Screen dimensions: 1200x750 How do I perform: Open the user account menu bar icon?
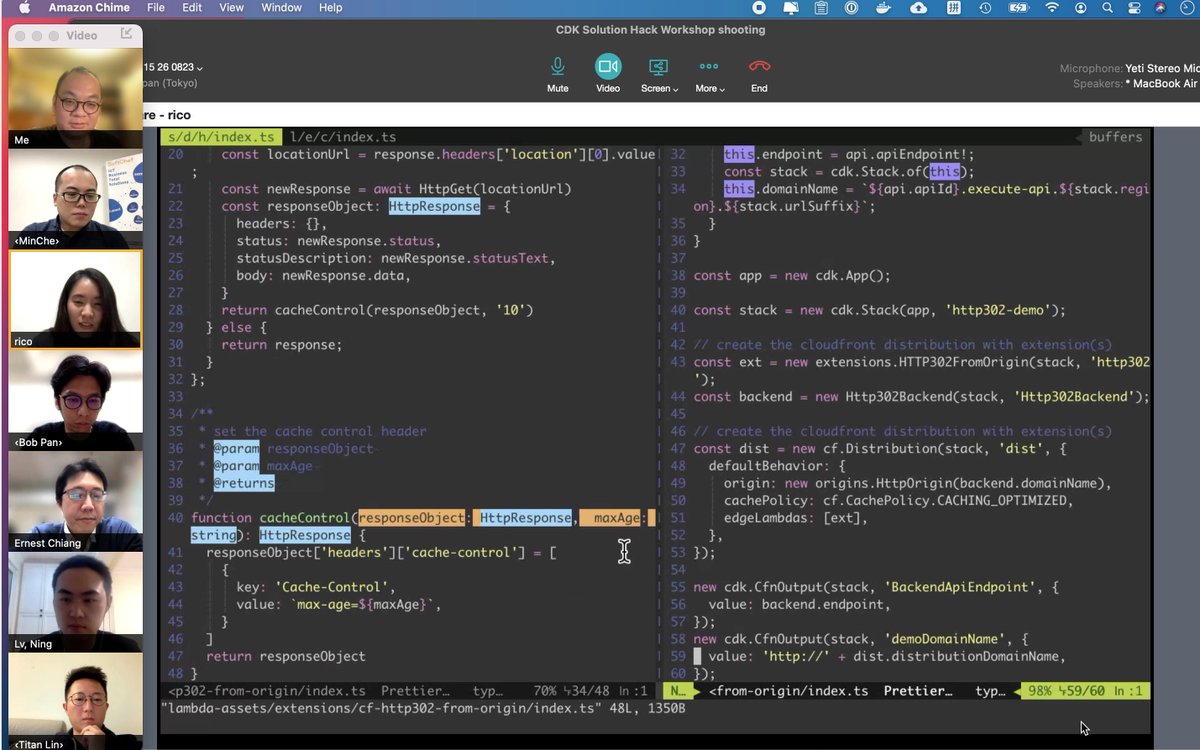coord(1080,8)
